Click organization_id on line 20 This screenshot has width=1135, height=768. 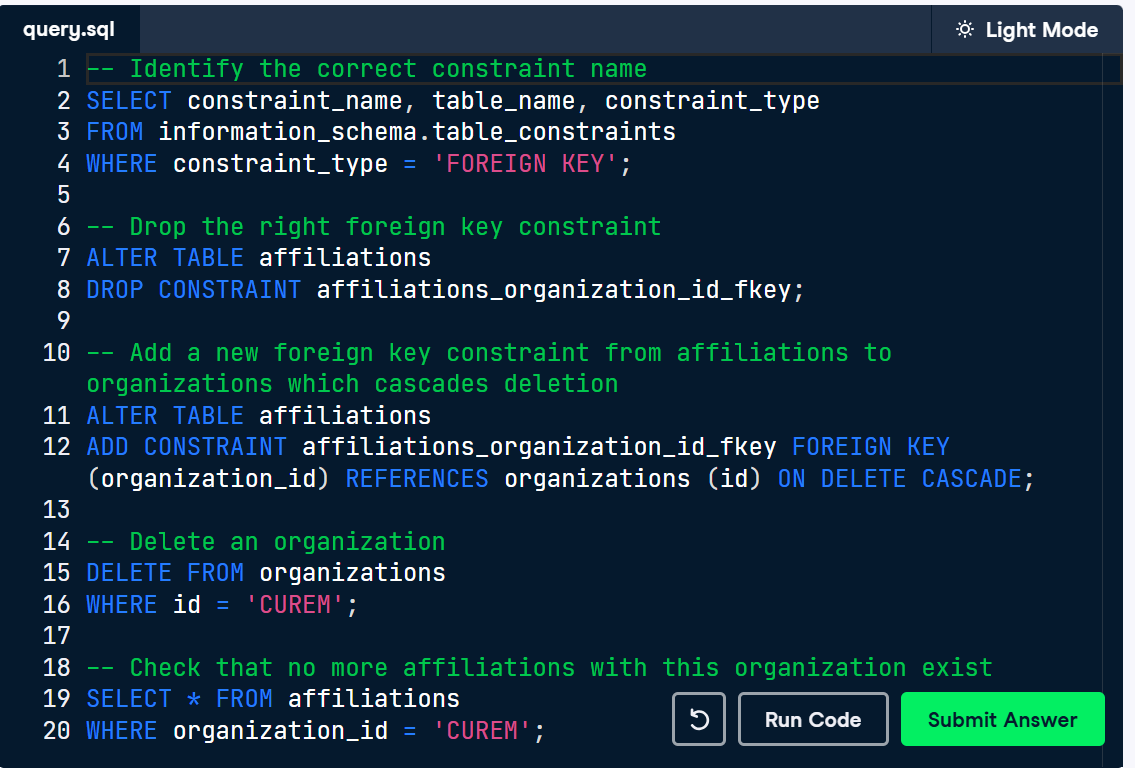pos(280,730)
